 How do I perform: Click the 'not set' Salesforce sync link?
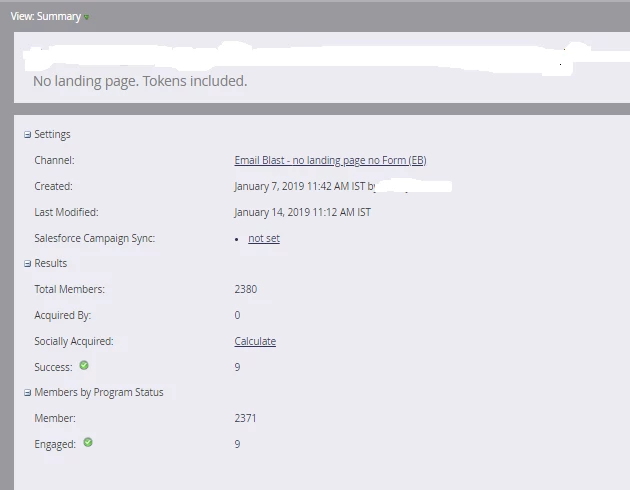[x=264, y=238]
